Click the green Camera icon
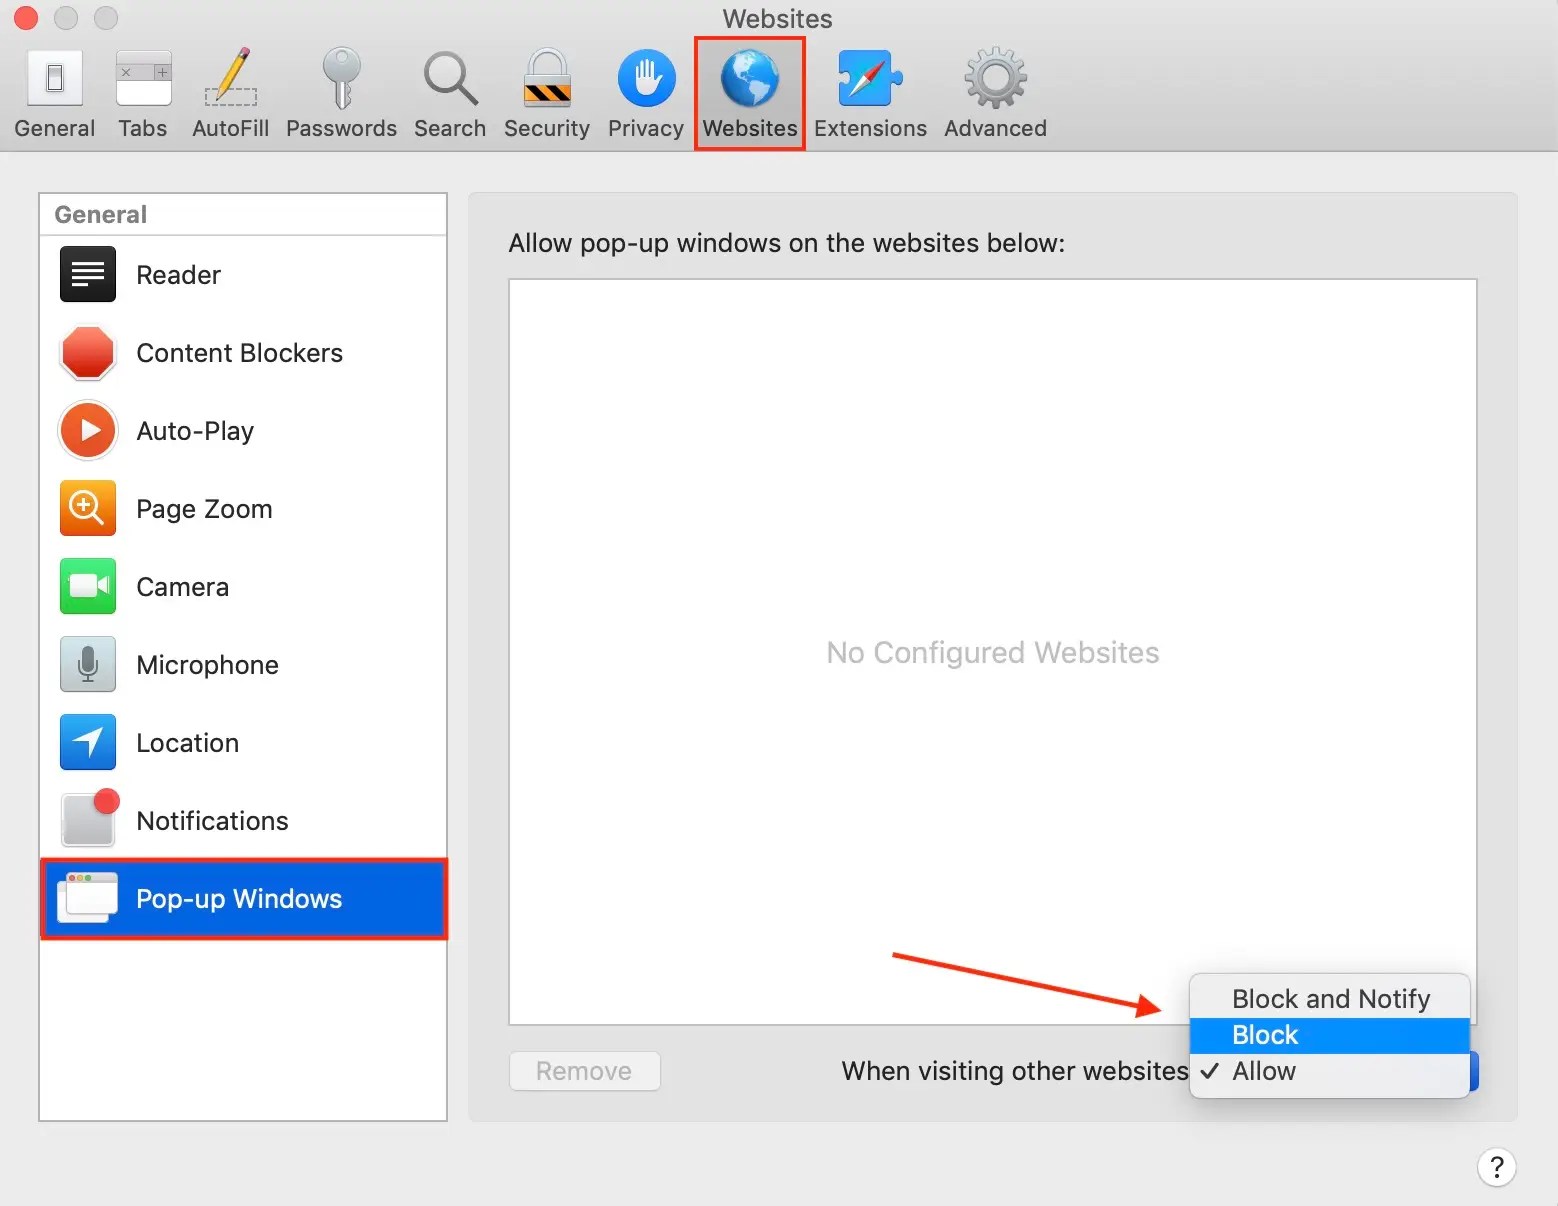This screenshot has height=1206, width=1558. tap(88, 586)
